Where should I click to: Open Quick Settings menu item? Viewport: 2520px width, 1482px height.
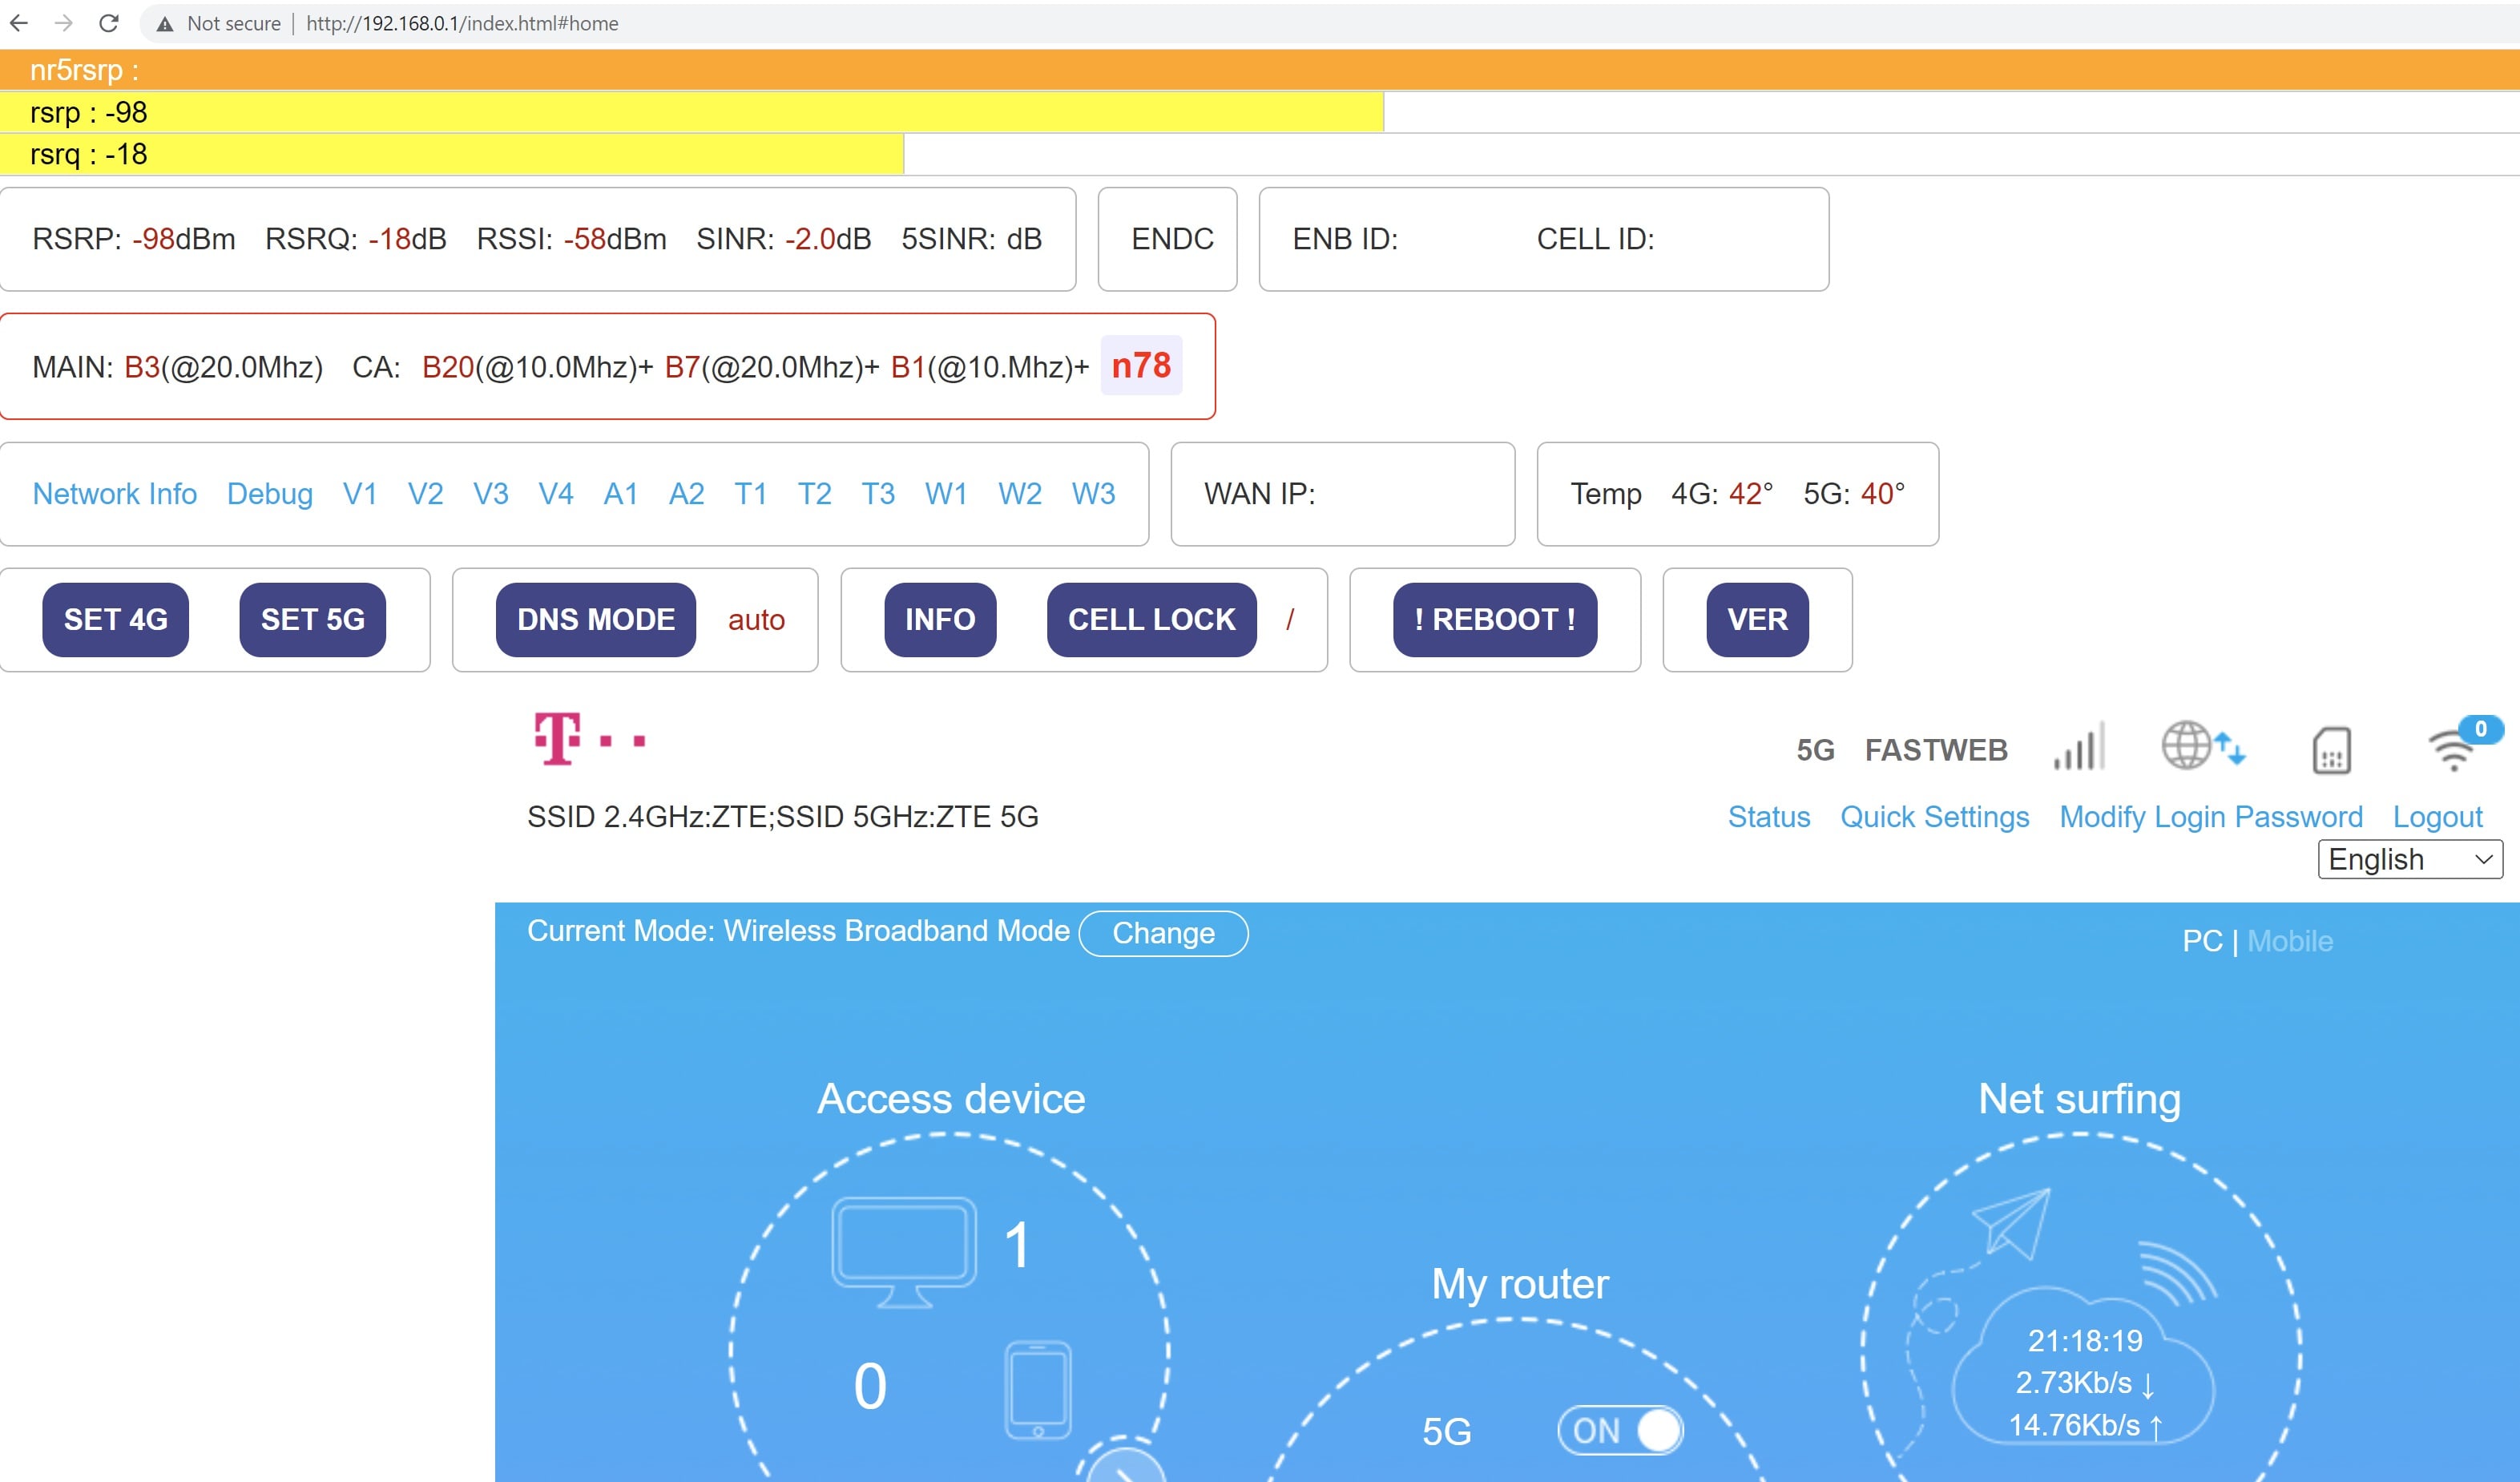point(1934,817)
